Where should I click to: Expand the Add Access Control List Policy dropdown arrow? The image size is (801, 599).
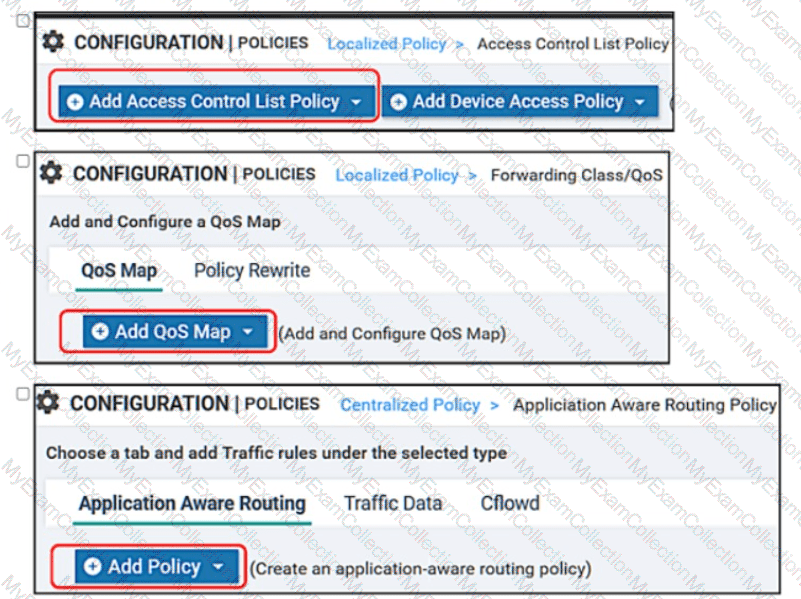point(356,102)
